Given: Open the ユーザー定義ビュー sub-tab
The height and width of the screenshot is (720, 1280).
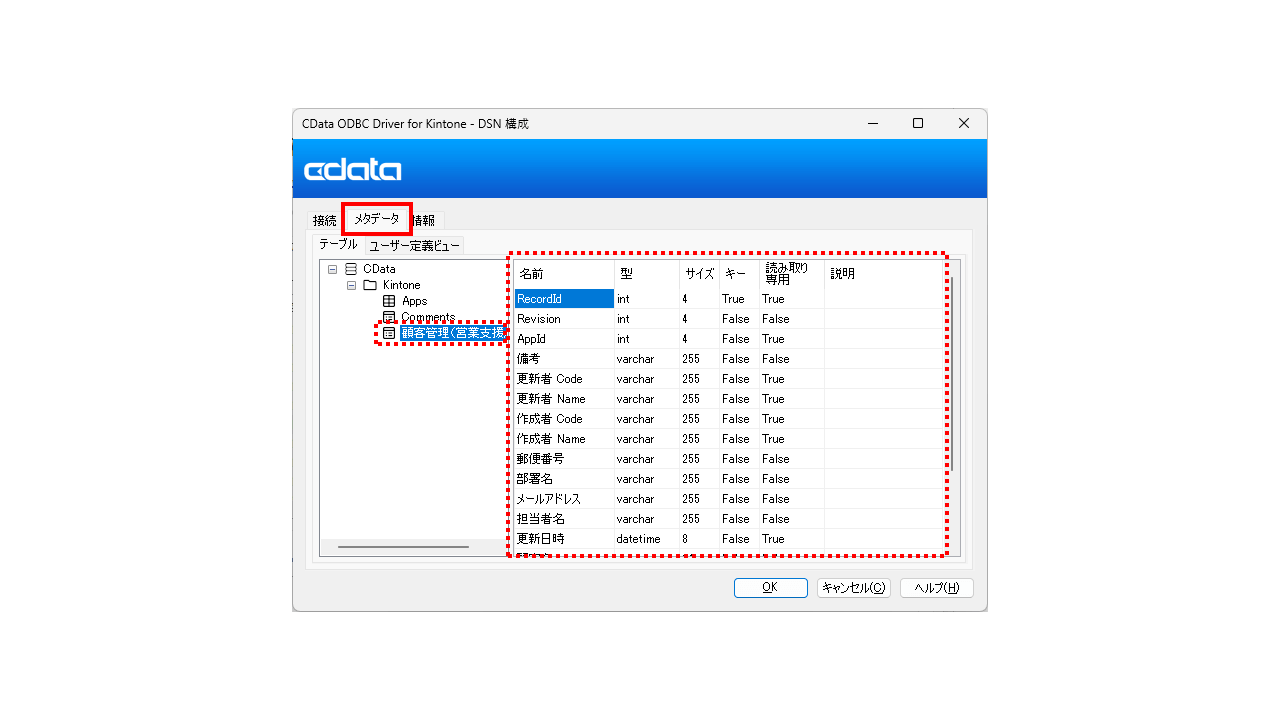Looking at the screenshot, I should (414, 246).
